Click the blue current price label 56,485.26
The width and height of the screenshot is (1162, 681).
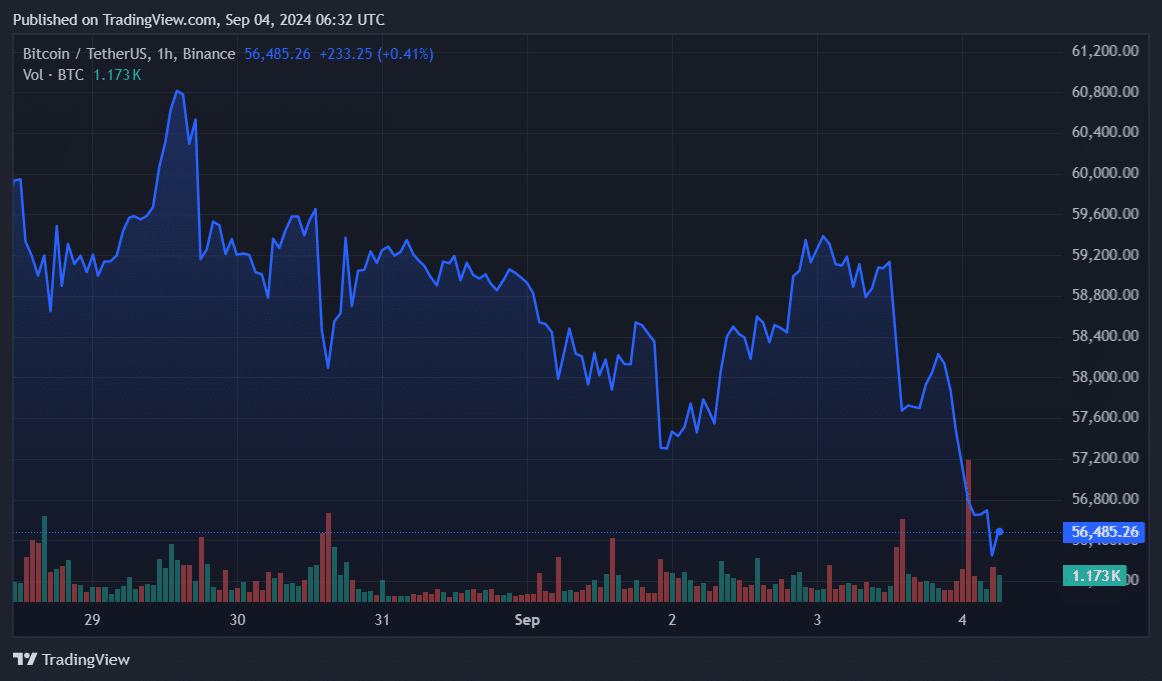pos(1103,532)
